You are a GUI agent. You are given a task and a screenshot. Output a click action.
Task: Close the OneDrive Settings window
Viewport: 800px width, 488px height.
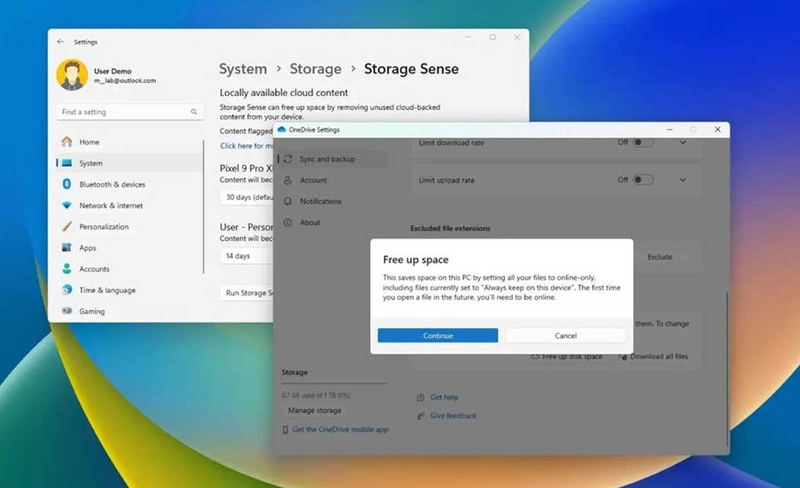point(717,130)
